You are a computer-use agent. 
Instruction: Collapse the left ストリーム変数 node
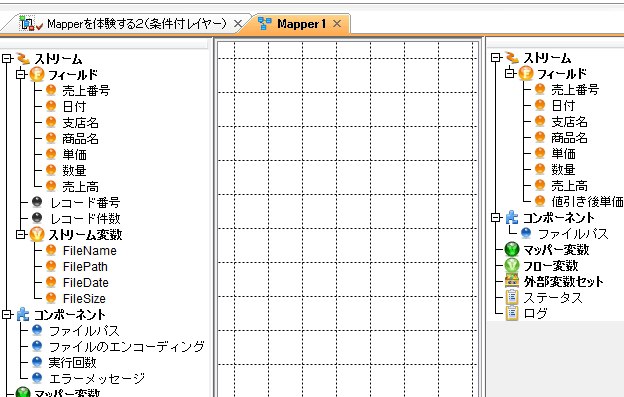pos(21,234)
